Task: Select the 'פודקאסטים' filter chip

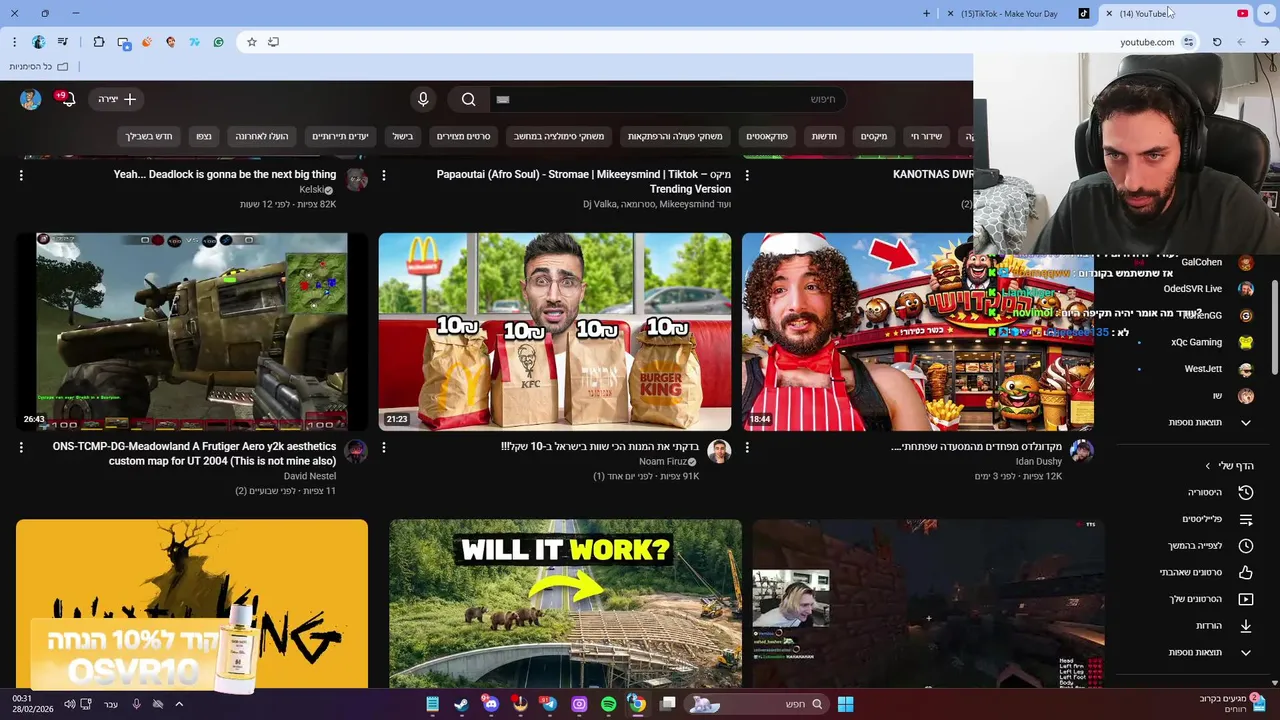Action: pos(767,136)
